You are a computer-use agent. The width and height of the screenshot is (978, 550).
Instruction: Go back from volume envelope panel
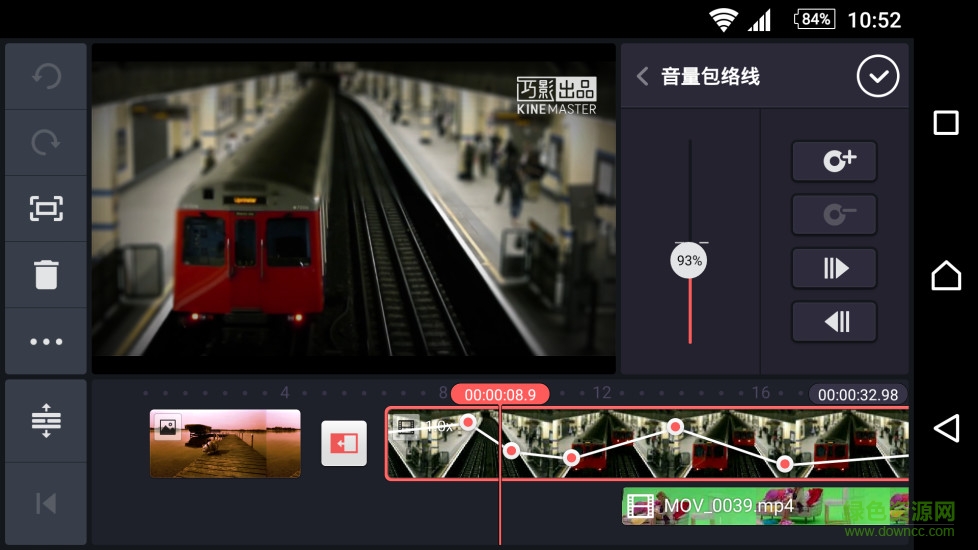pos(643,77)
